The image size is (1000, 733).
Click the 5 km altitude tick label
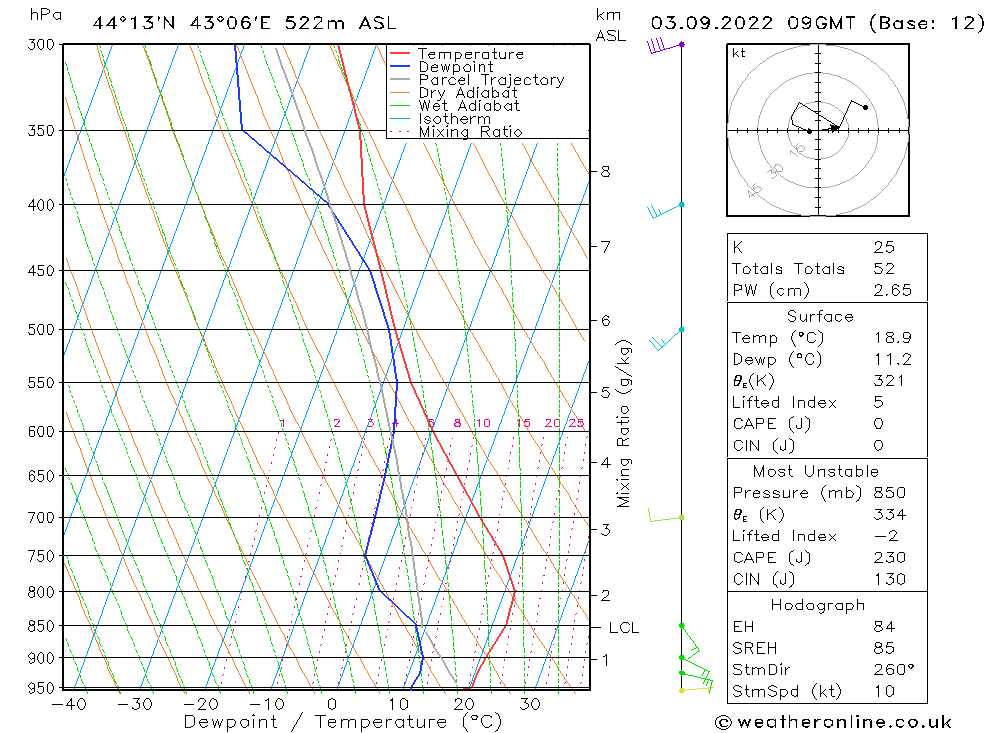pos(605,392)
